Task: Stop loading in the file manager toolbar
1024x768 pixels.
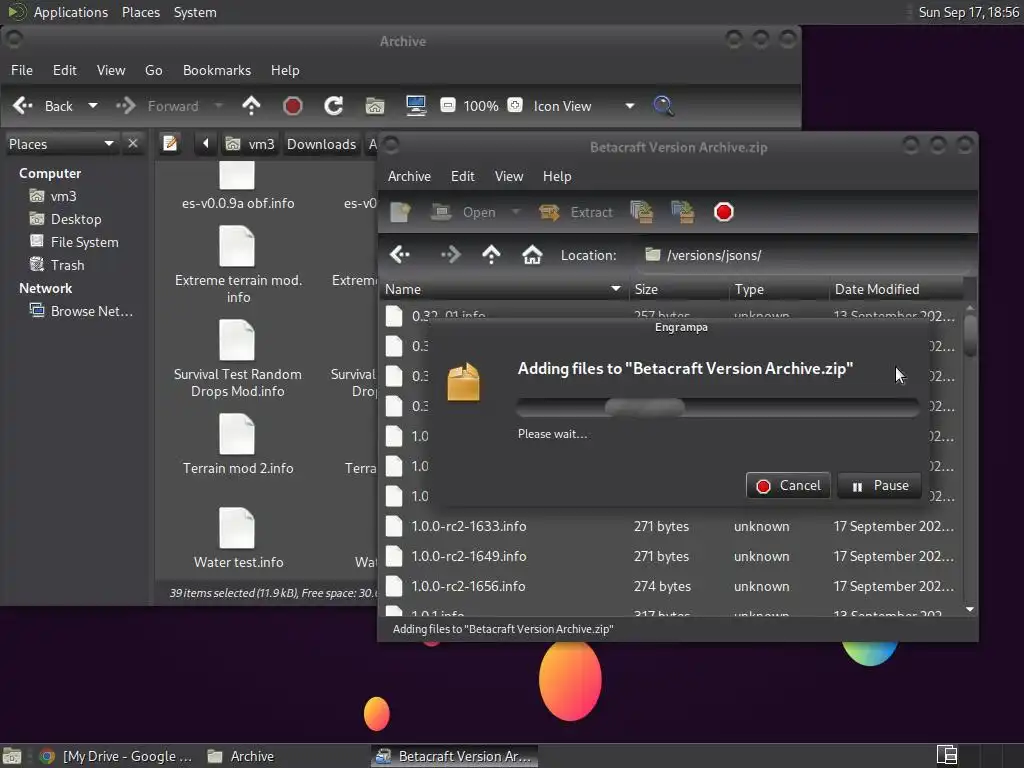Action: coord(293,106)
